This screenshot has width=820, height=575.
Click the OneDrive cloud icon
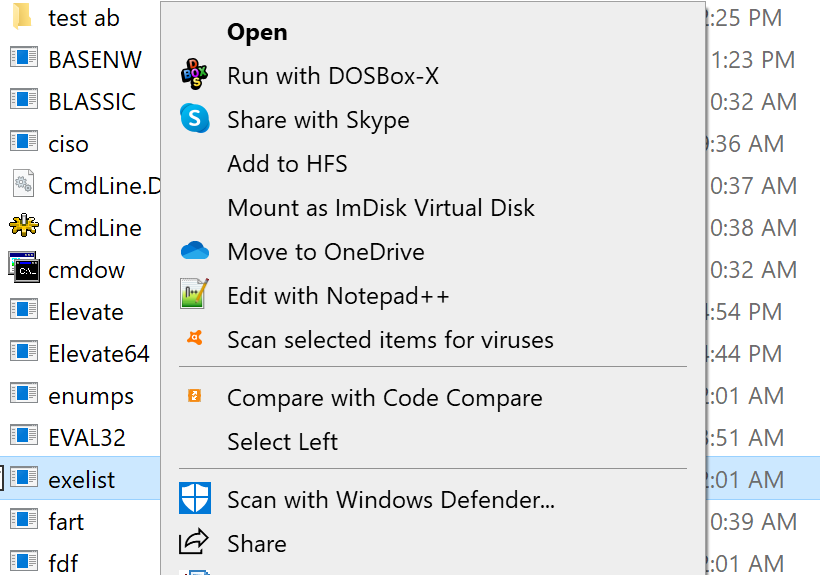(x=195, y=251)
